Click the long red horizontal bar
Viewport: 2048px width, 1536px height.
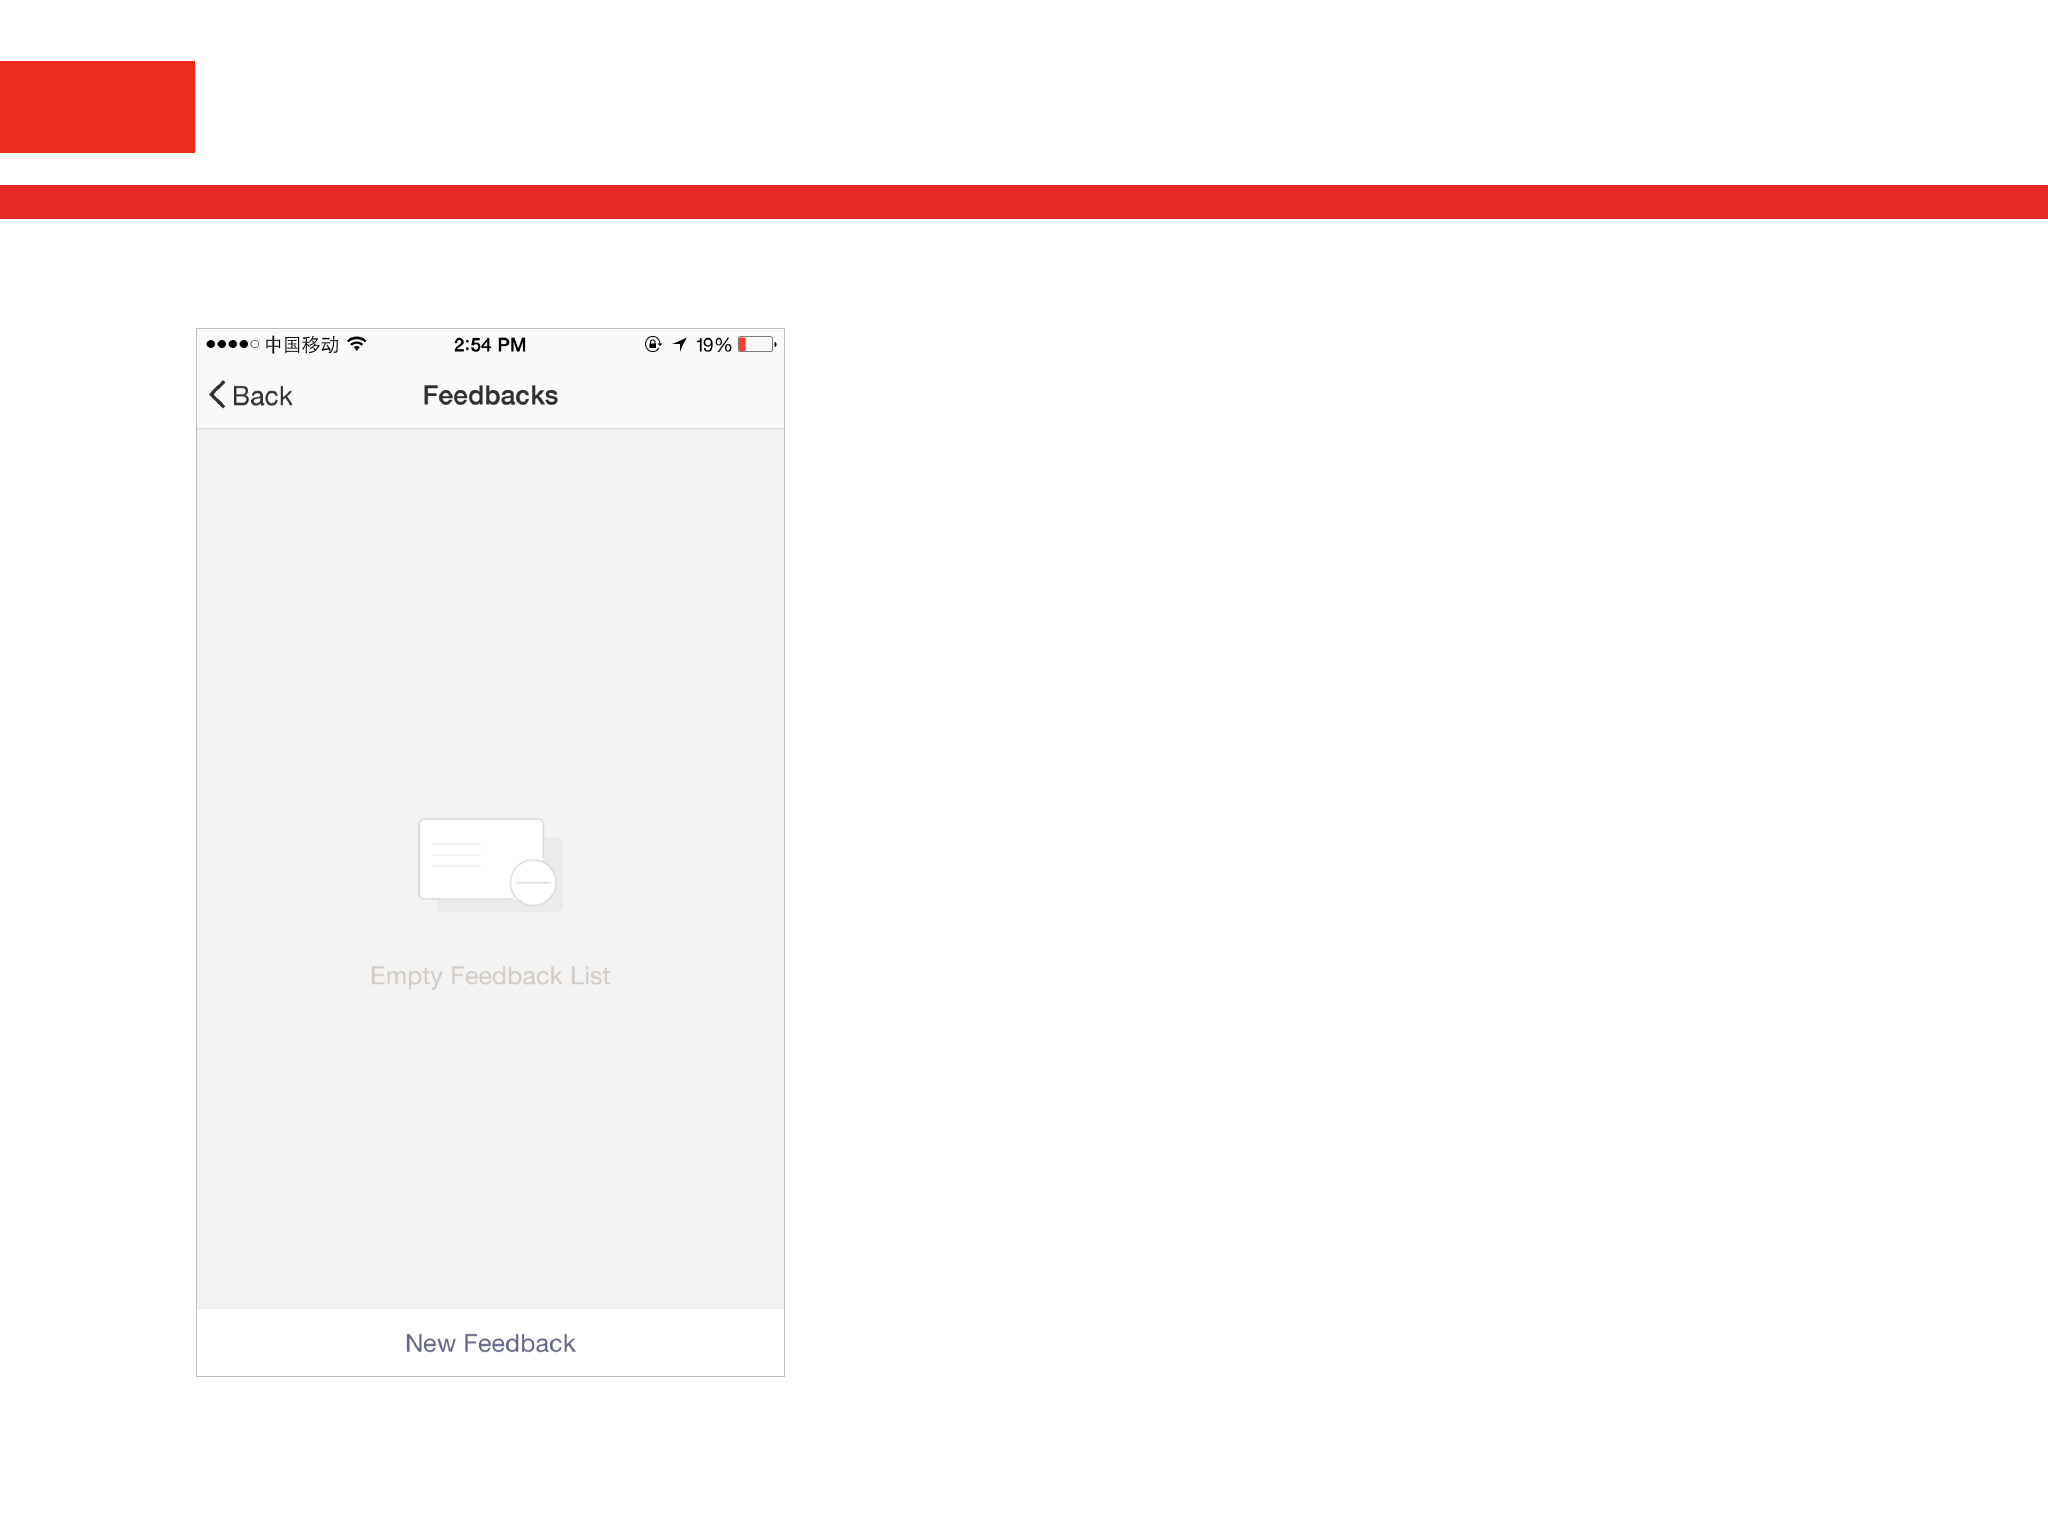click(1024, 202)
